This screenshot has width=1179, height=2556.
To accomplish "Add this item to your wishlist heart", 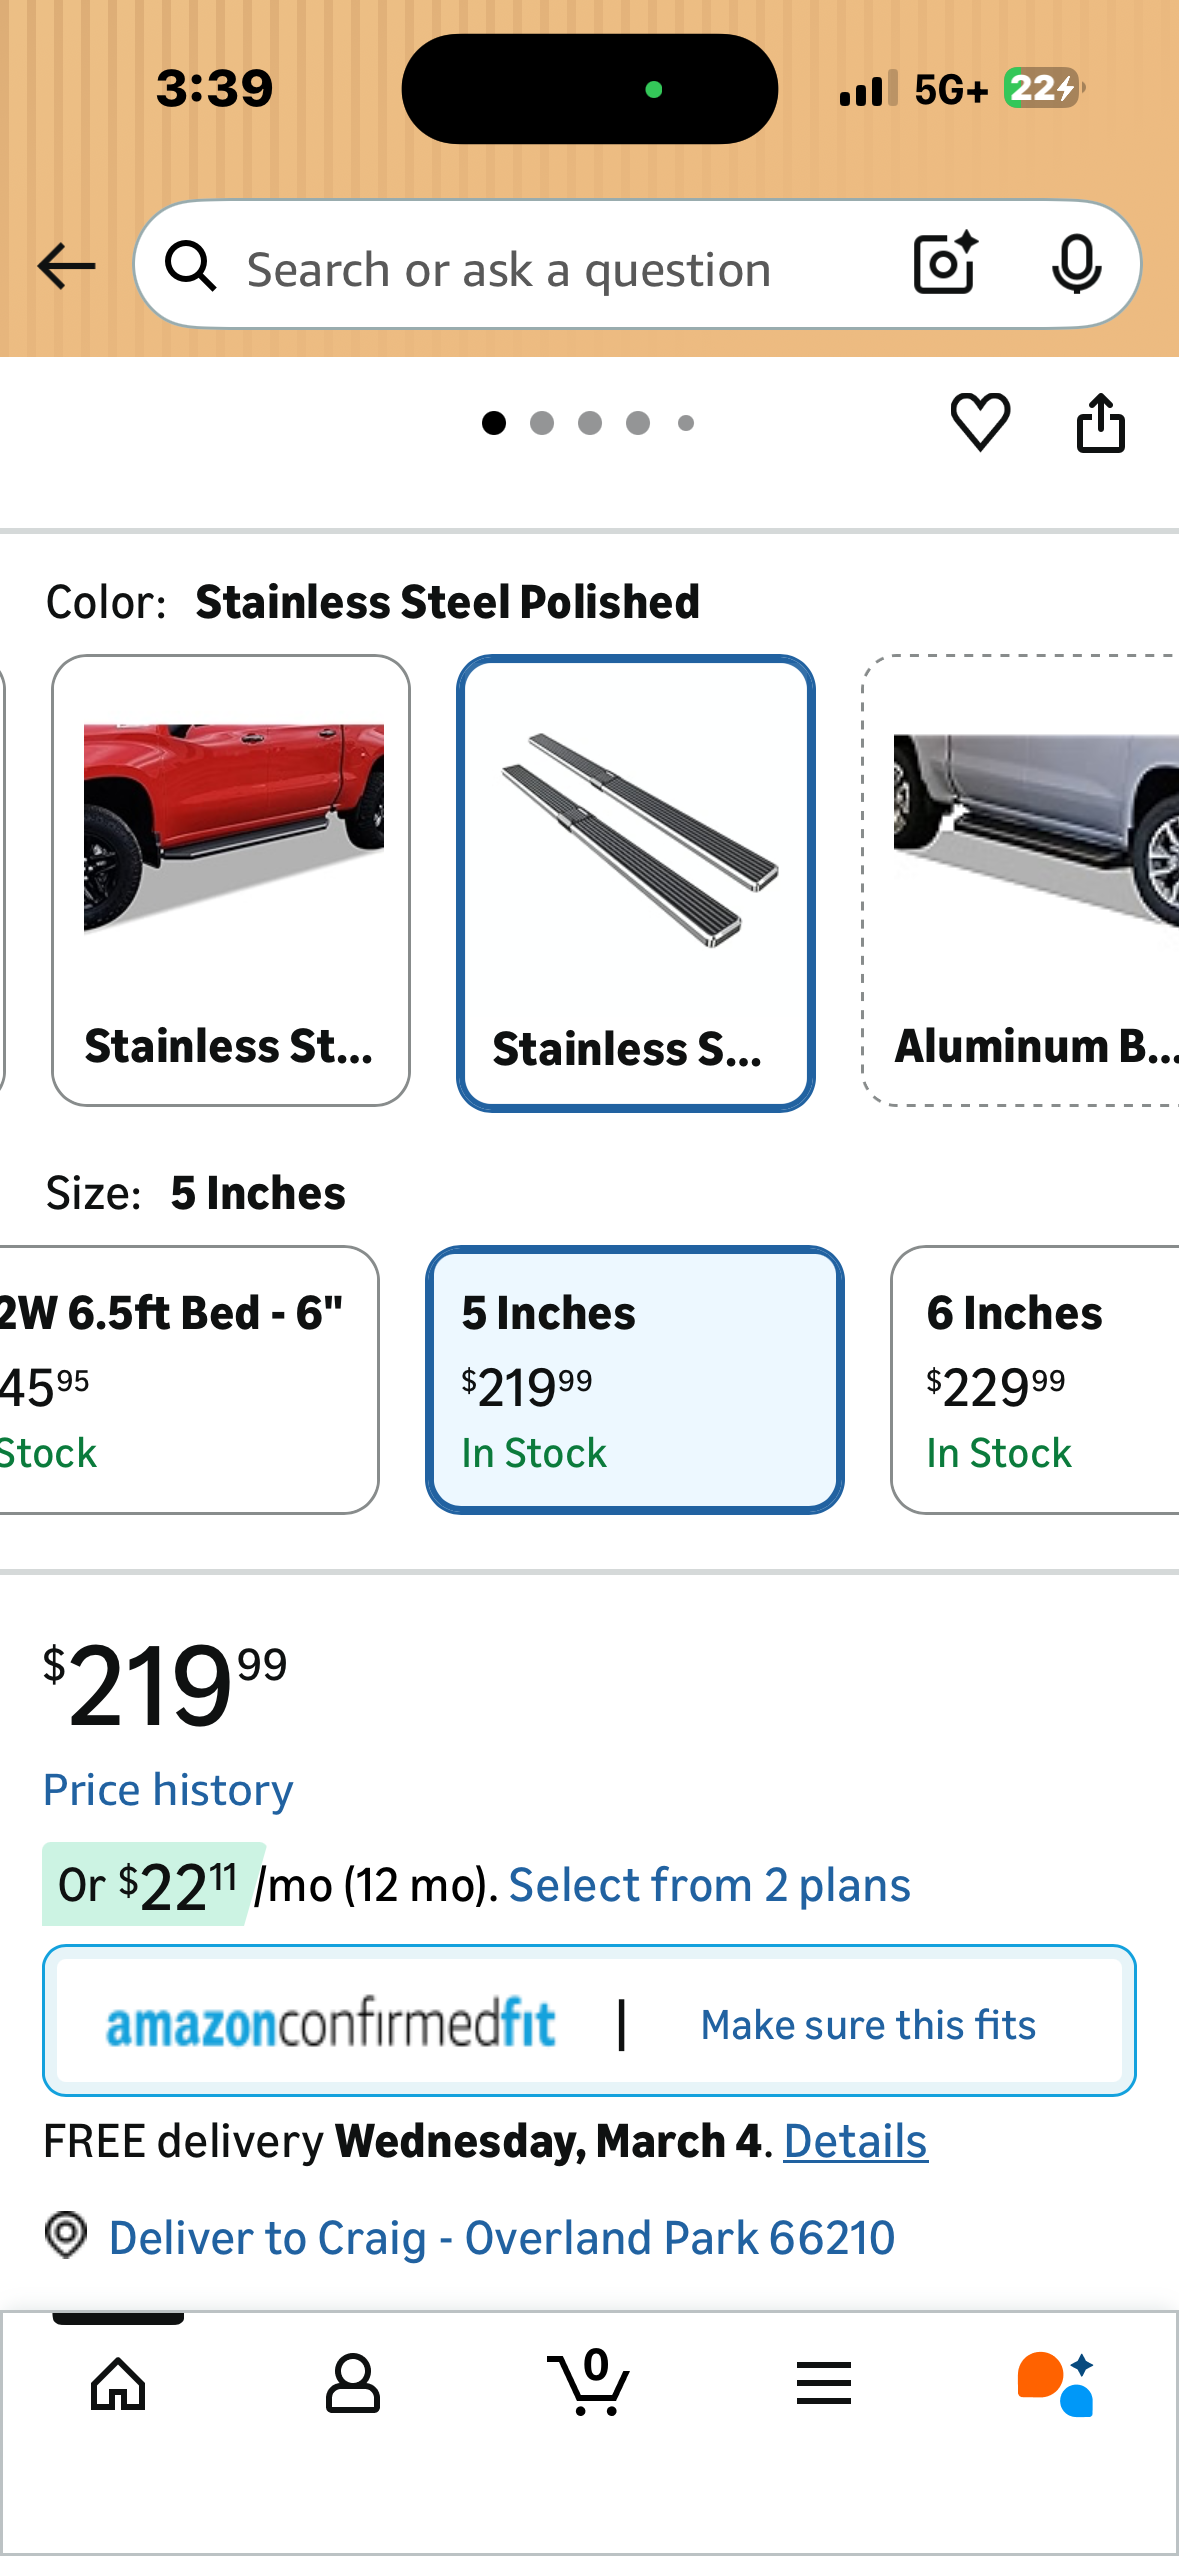I will pos(978,421).
